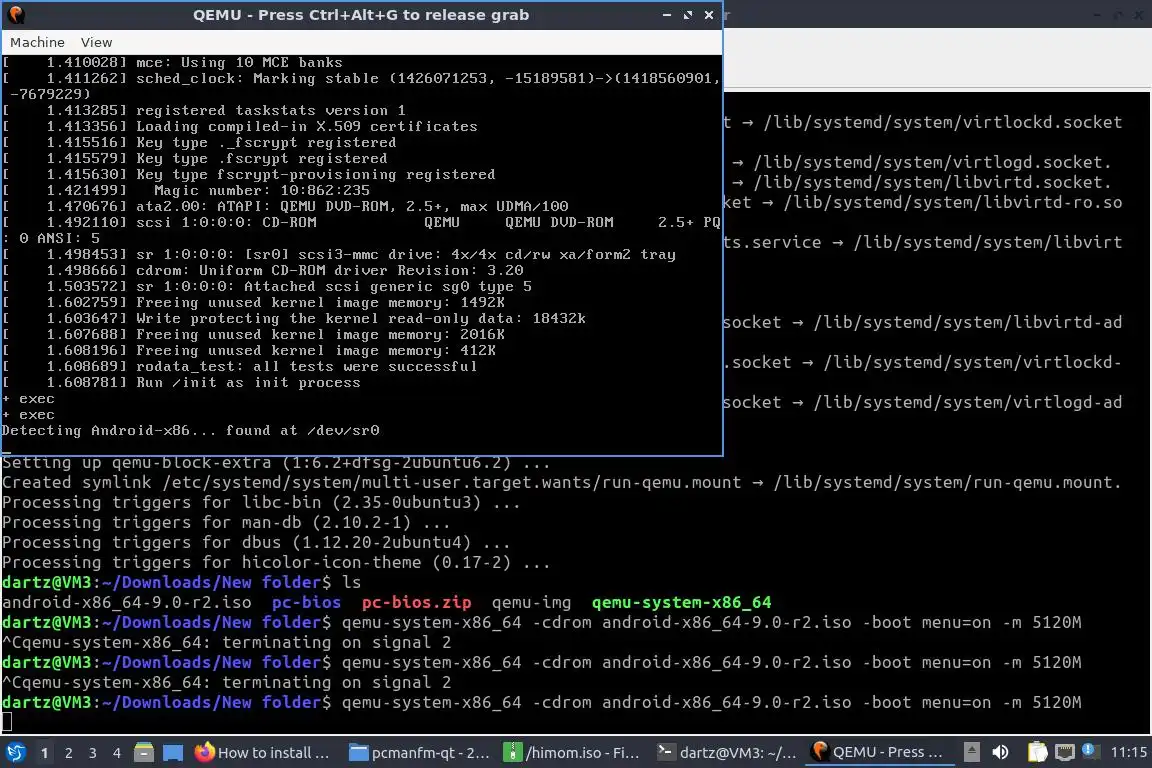Click 'pc-bios' directory in ls output
The width and height of the screenshot is (1152, 768).
(306, 603)
